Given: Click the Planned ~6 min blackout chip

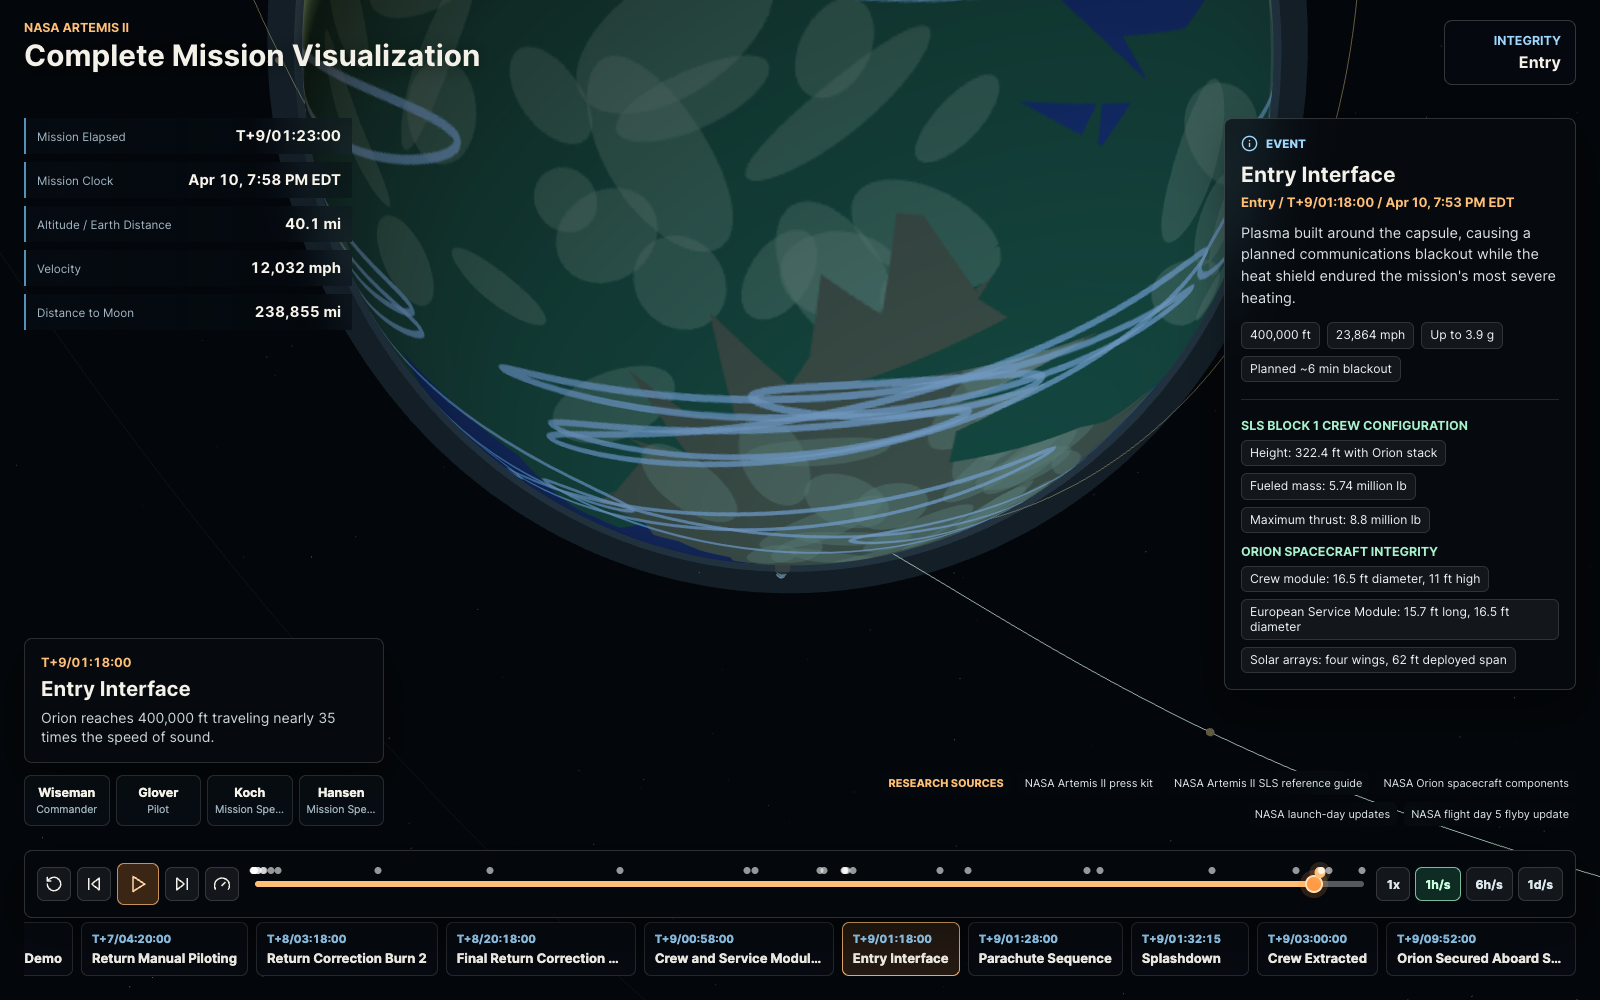Looking at the screenshot, I should click(1321, 369).
